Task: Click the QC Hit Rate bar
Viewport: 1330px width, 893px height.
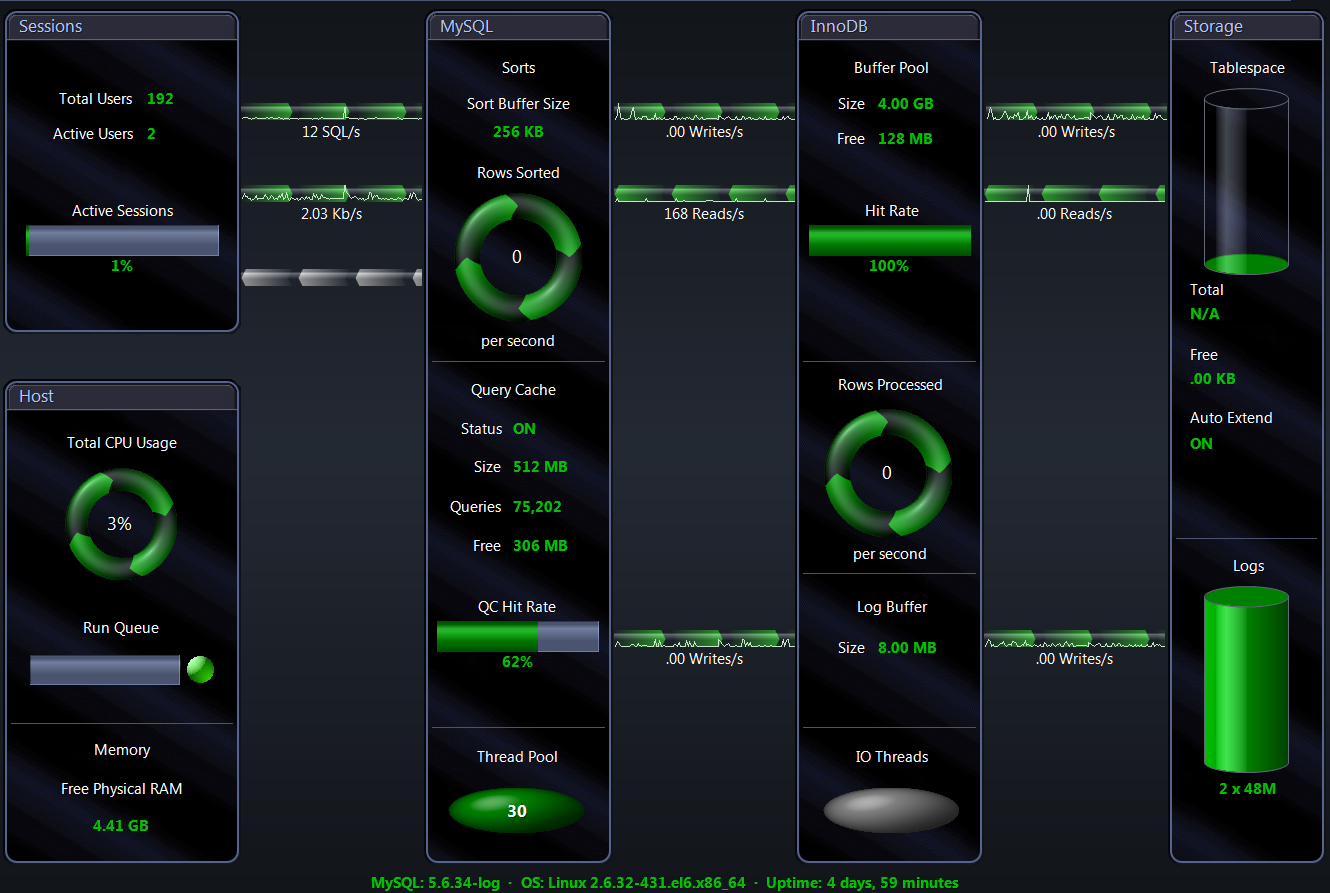Action: pyautogui.click(x=518, y=636)
